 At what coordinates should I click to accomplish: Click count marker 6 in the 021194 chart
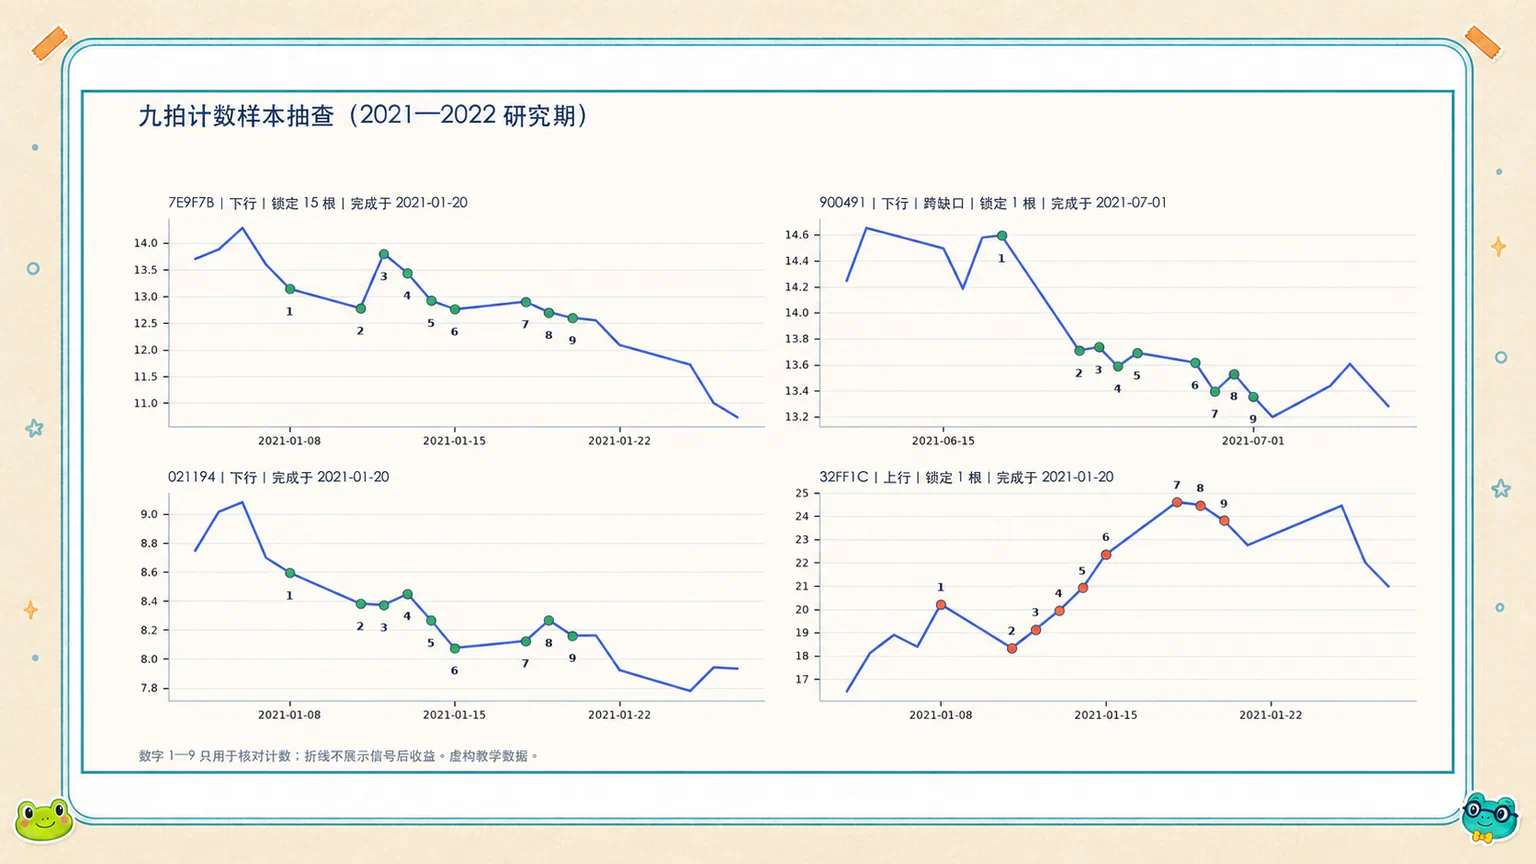[455, 648]
